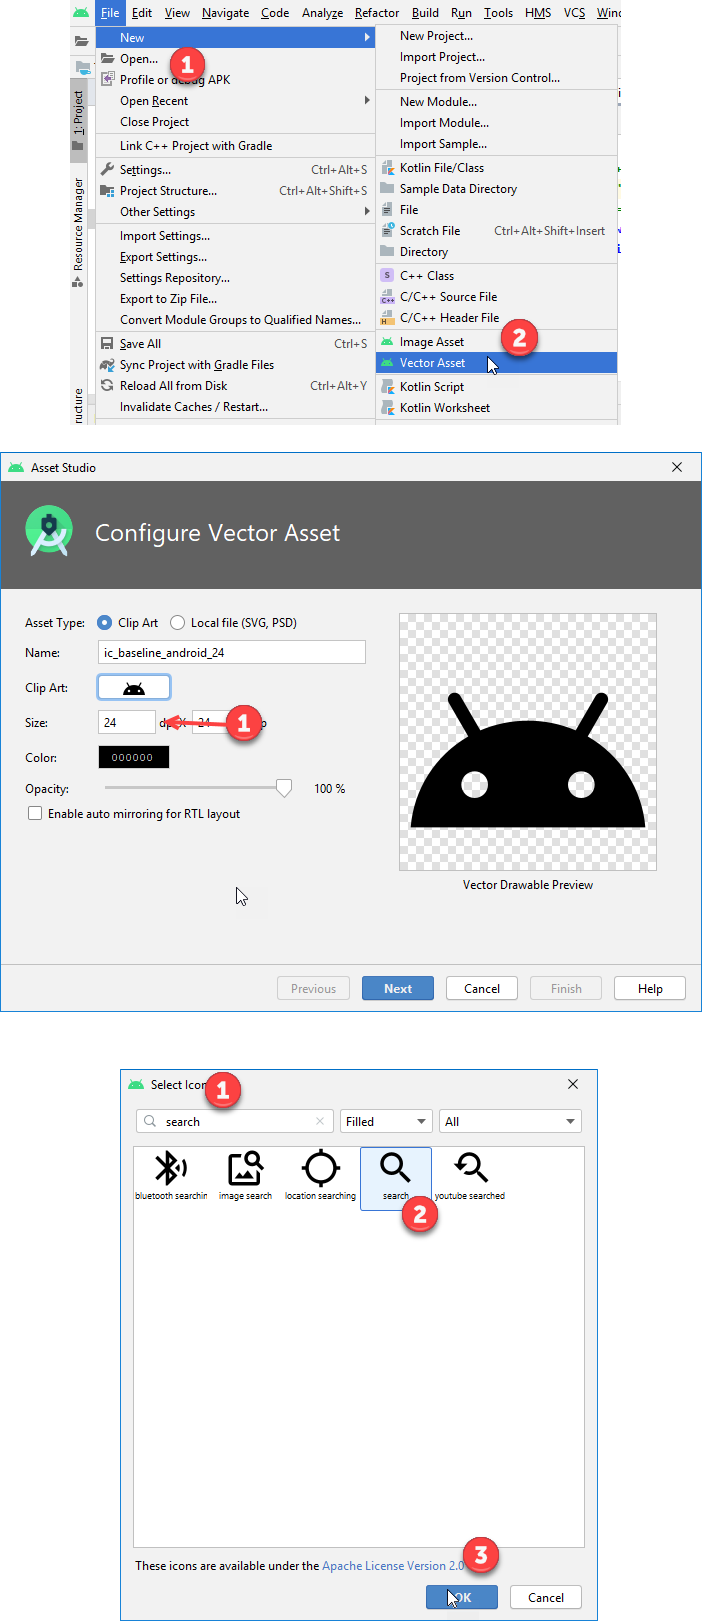Select the Clip Art radio button
Screen dimensions: 702x1621
(x=104, y=622)
